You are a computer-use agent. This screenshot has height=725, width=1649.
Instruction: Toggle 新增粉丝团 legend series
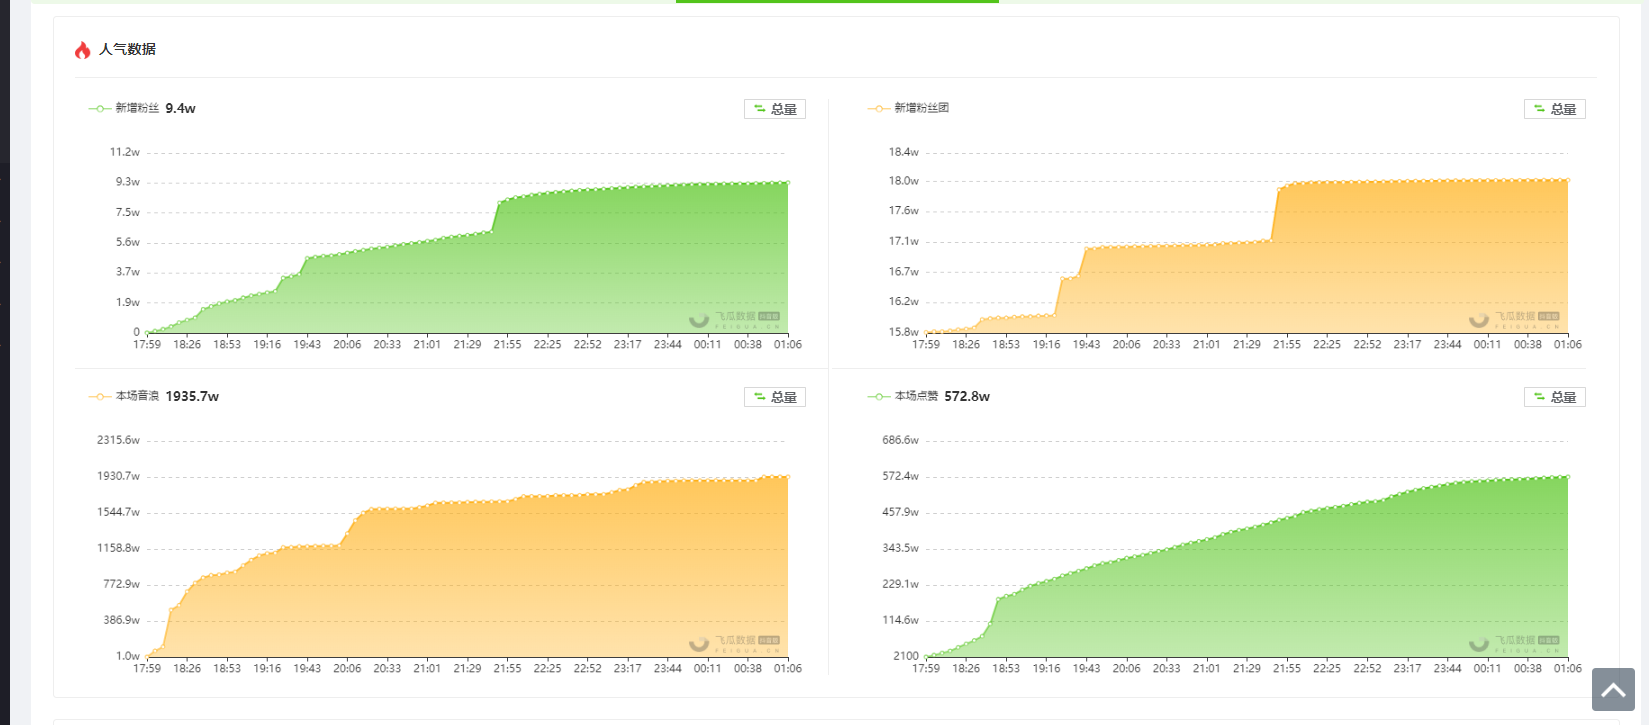click(908, 108)
